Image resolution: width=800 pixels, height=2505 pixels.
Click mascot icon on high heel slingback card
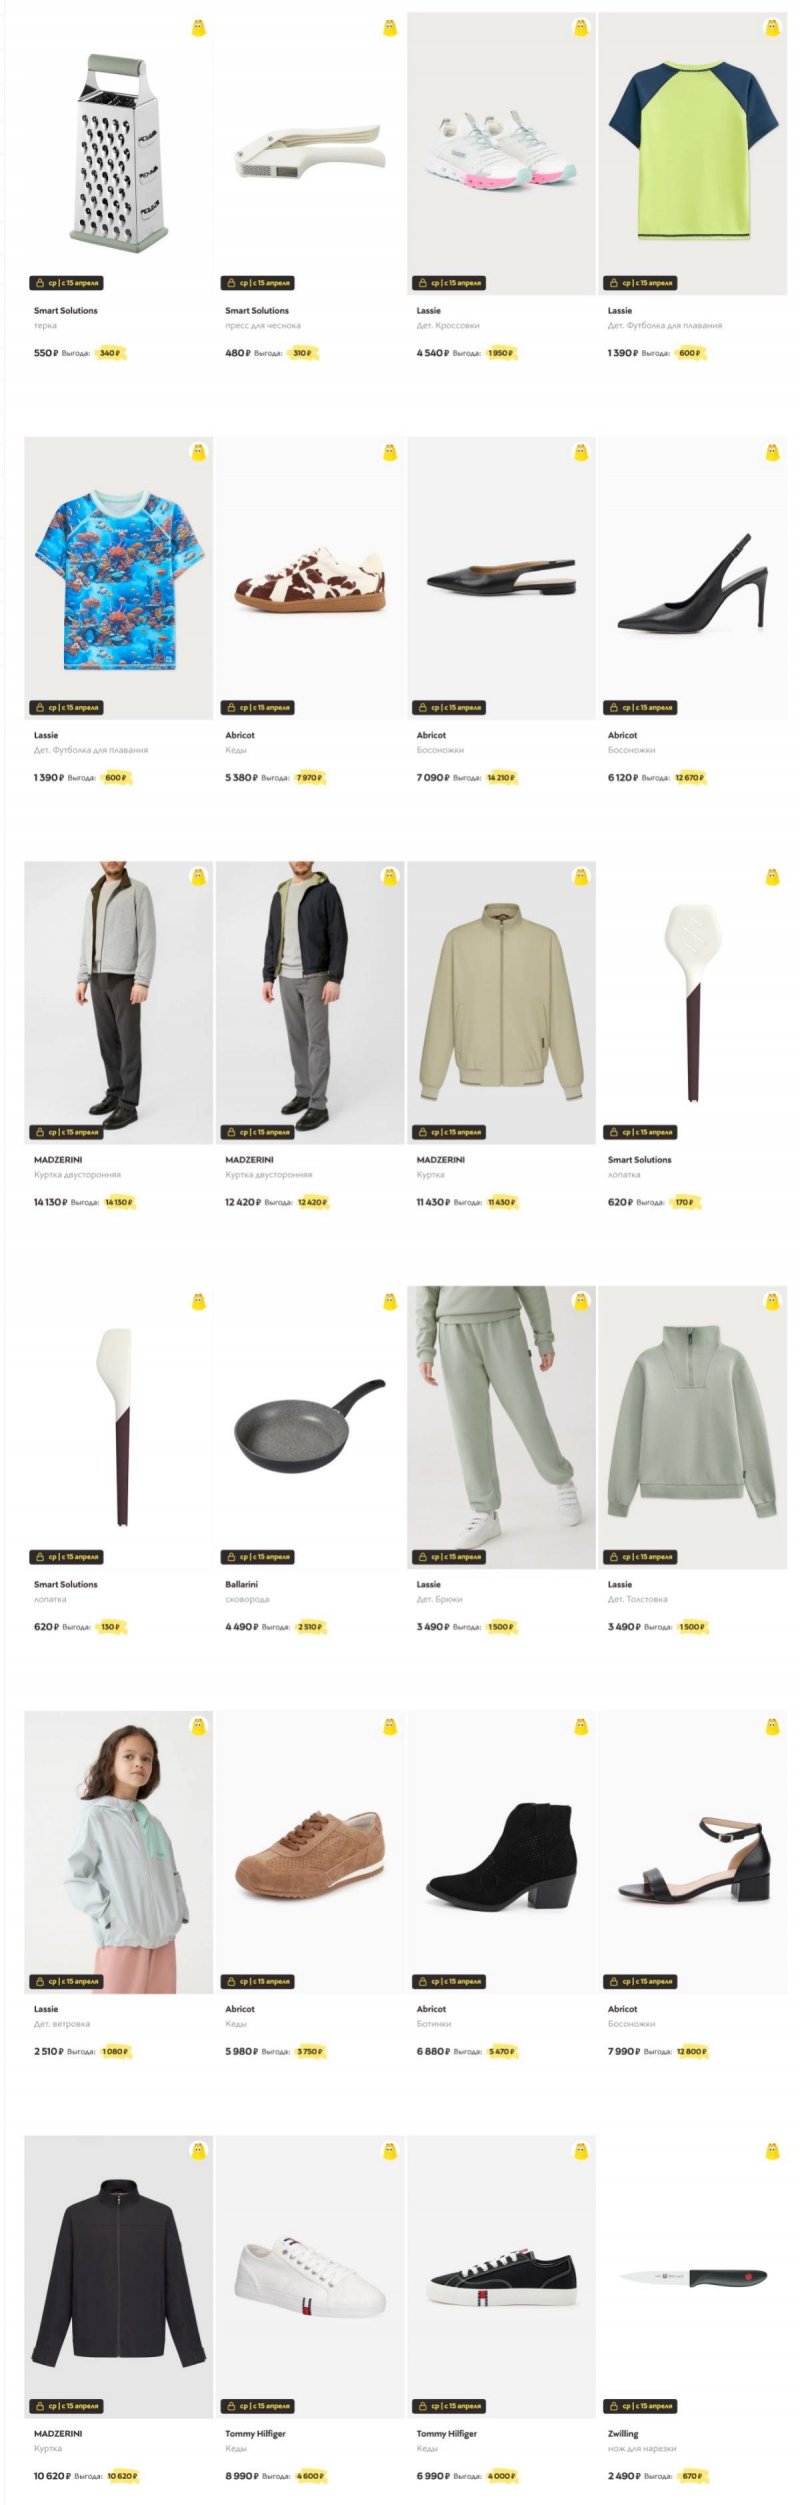(x=772, y=452)
